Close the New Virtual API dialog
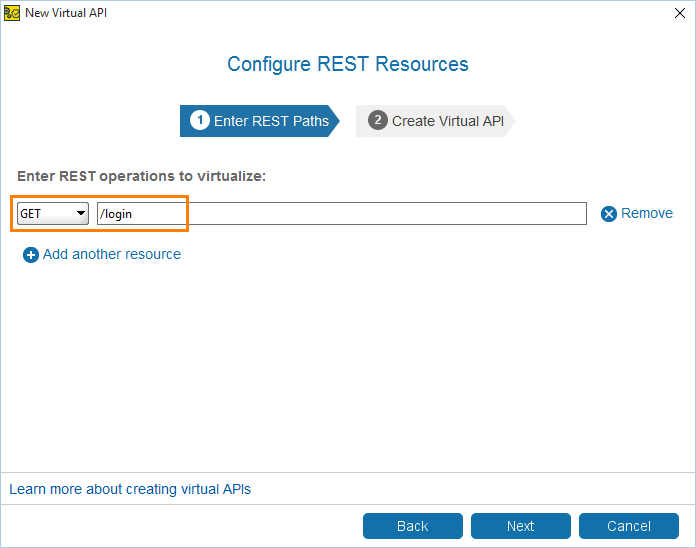This screenshot has width=696, height=548. point(680,13)
